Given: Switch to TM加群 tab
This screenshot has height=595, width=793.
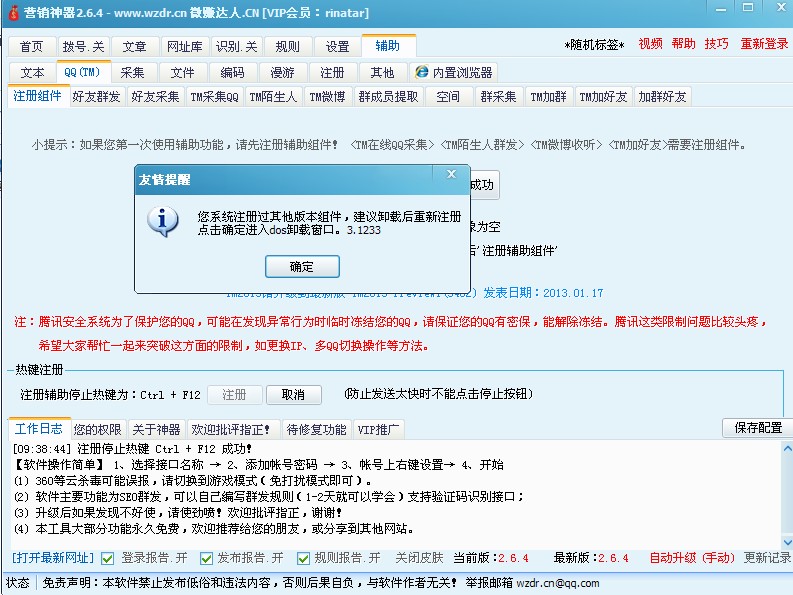Looking at the screenshot, I should [548, 96].
